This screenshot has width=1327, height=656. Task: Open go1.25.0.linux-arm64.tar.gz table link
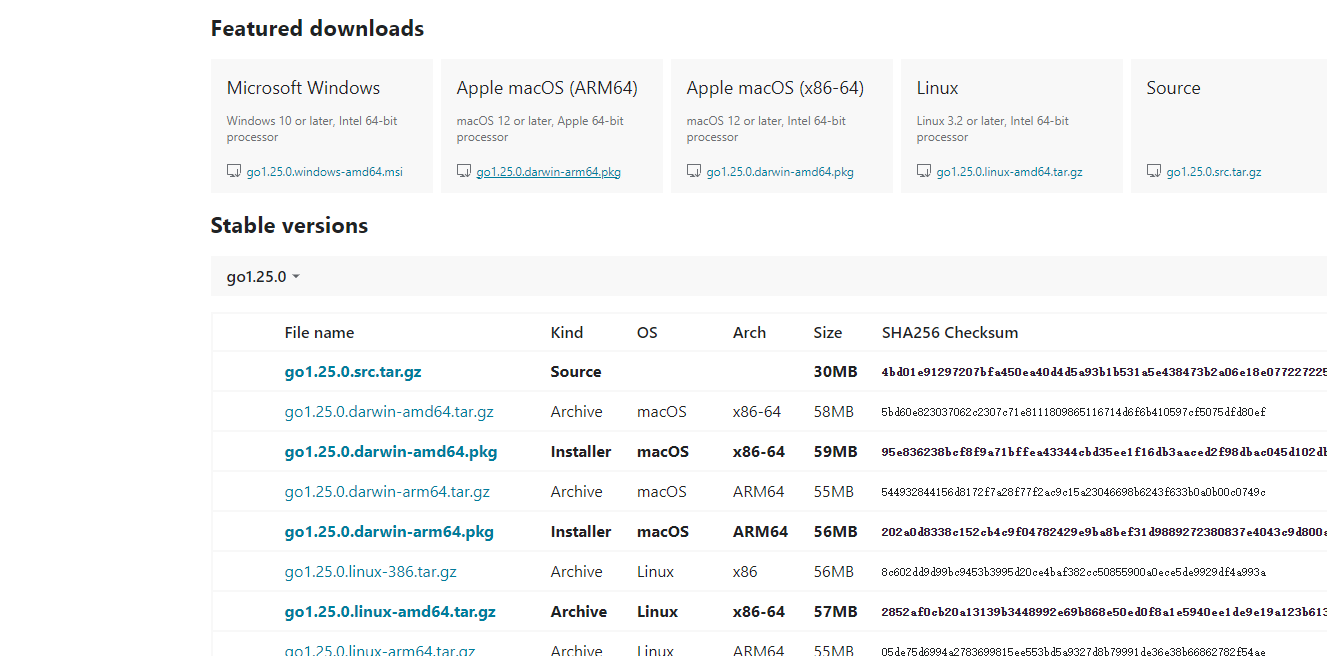click(380, 649)
